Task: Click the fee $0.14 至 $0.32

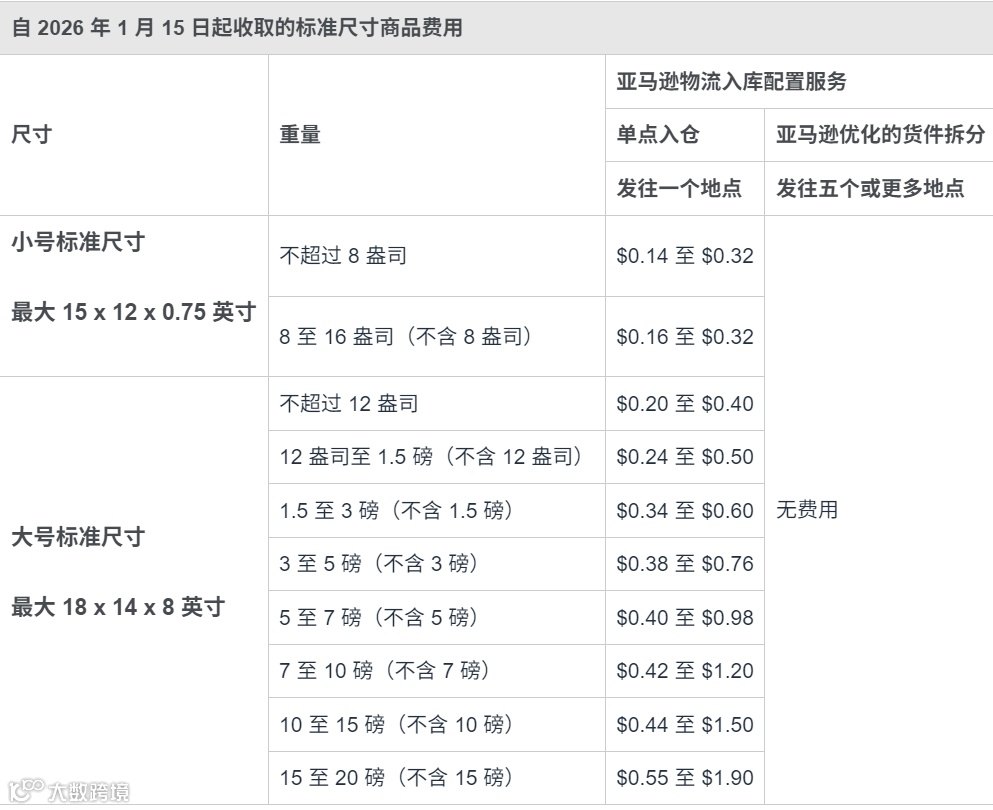Action: tap(685, 256)
